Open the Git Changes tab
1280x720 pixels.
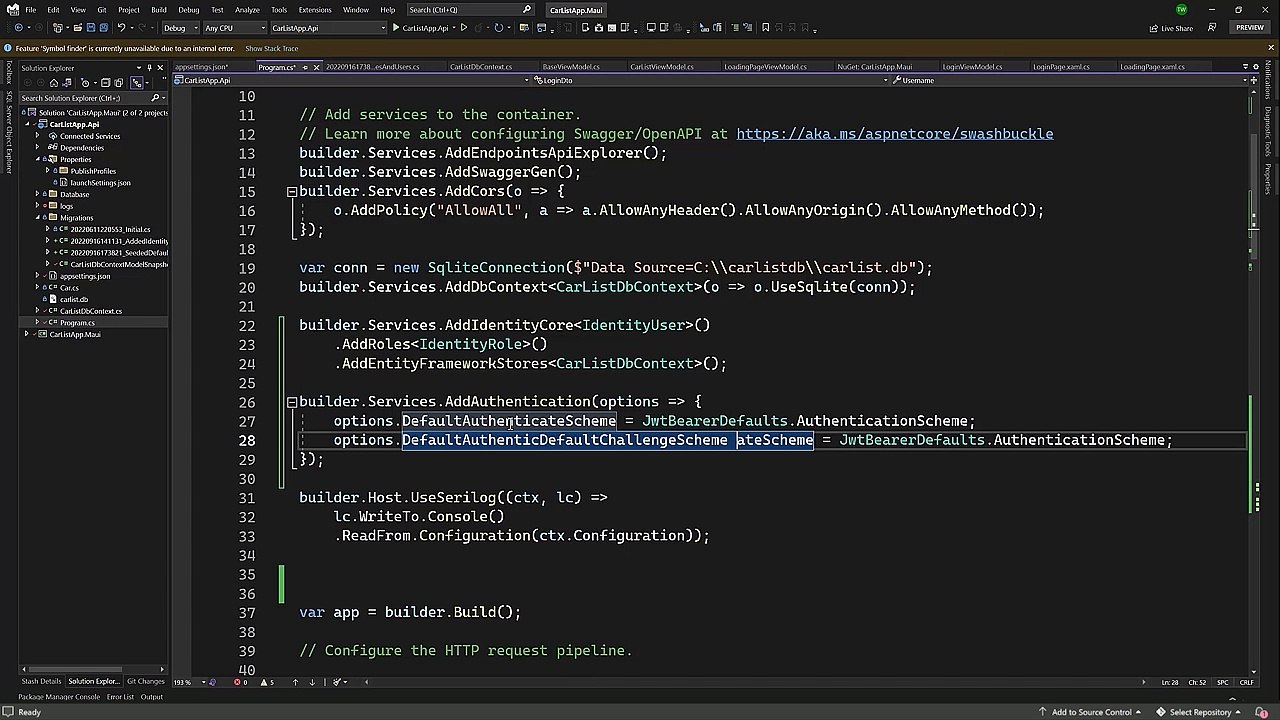coord(146,681)
